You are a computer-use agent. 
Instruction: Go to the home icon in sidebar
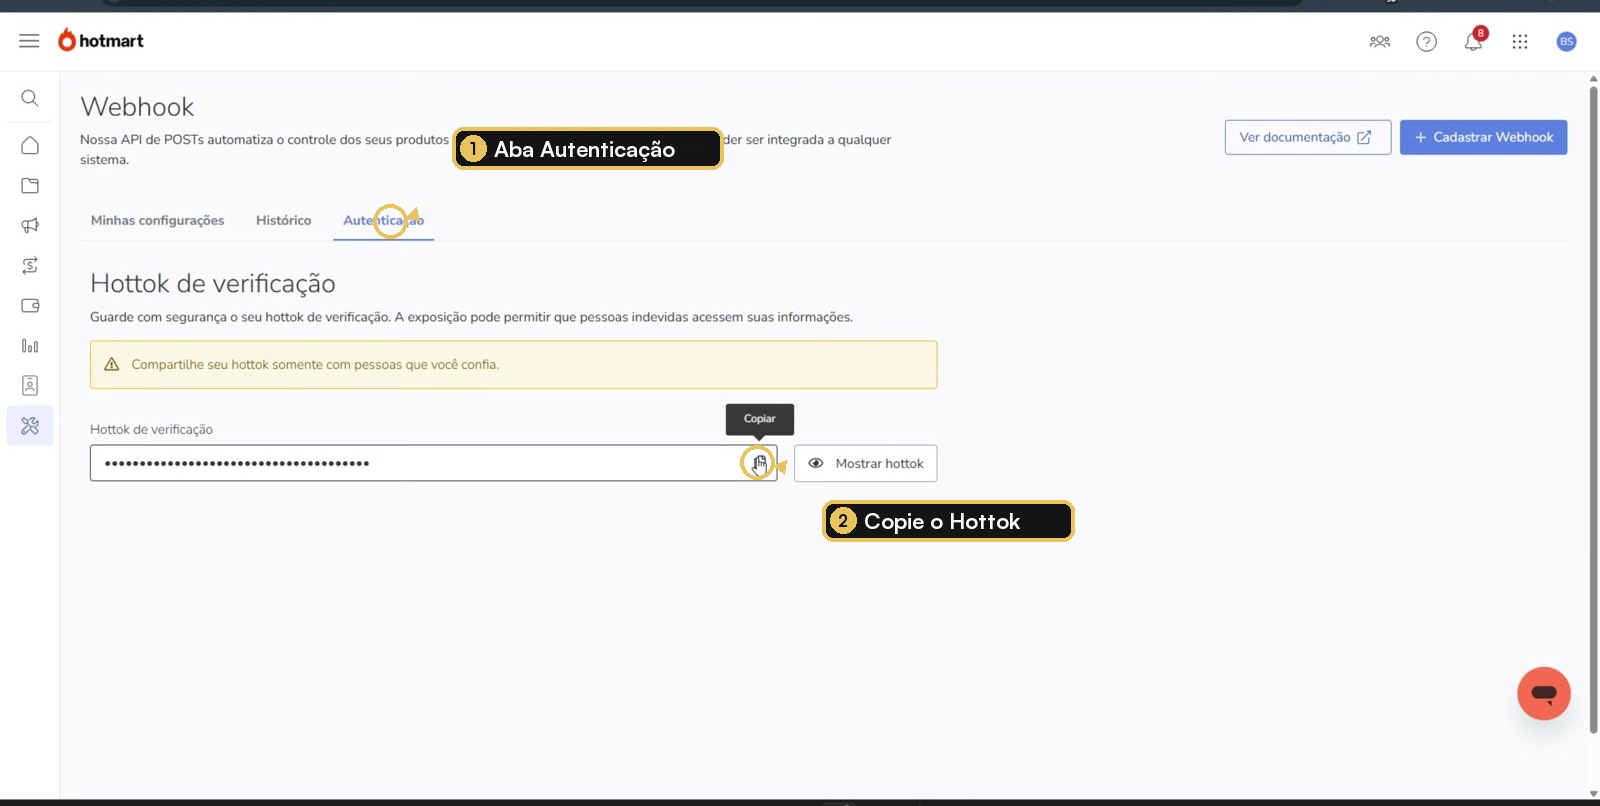pyautogui.click(x=30, y=146)
